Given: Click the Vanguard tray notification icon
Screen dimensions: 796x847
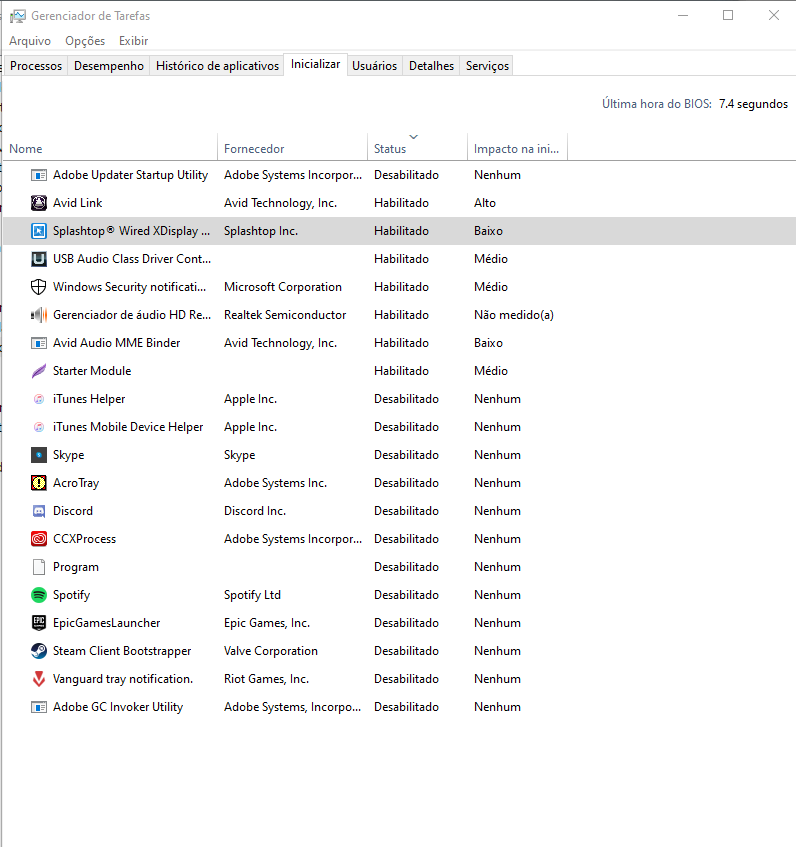Looking at the screenshot, I should [39, 679].
